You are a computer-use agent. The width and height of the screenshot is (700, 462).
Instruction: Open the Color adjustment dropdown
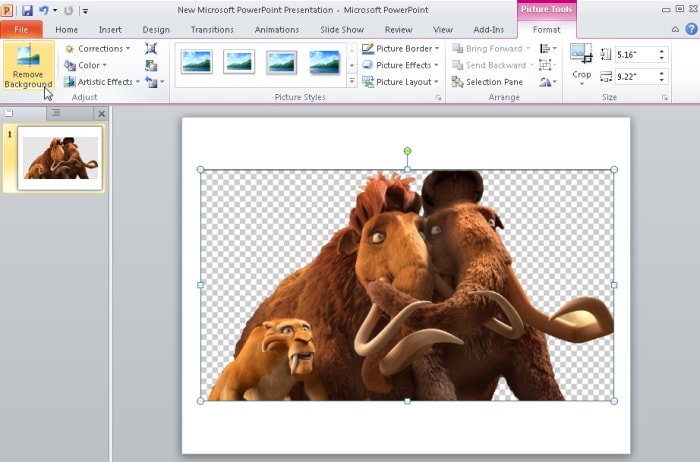[86, 65]
